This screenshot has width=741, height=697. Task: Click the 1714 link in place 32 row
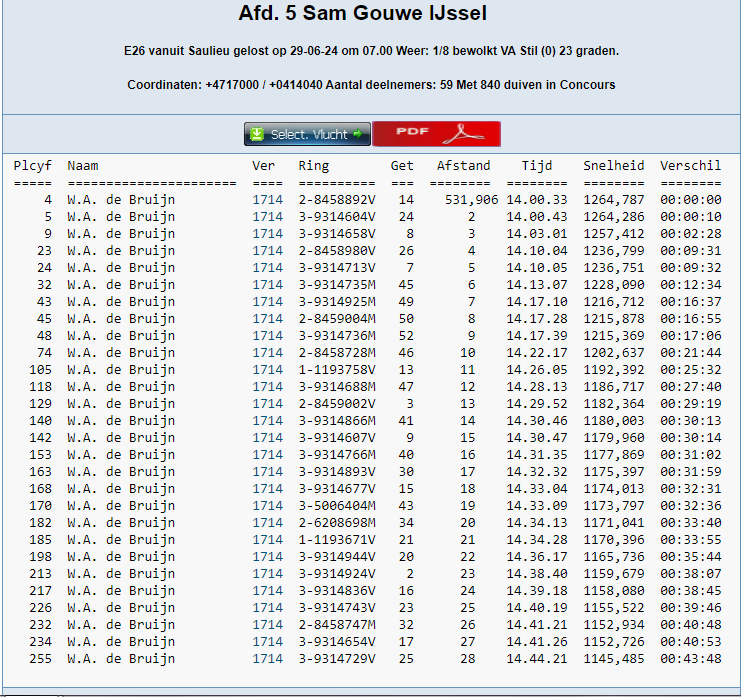point(267,285)
